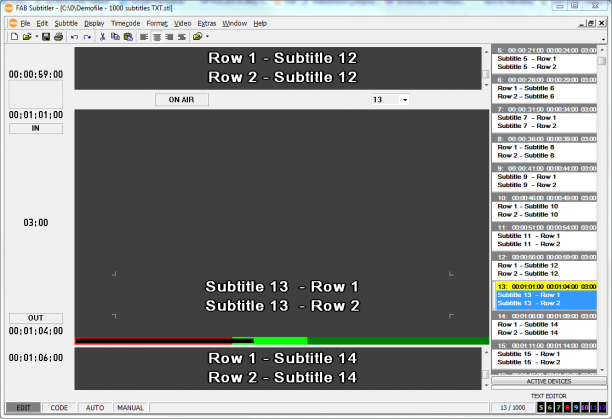Screen dimensions: 612x419
Task: Click highlighted subtitle 13 timecode row
Action: click(x=546, y=287)
